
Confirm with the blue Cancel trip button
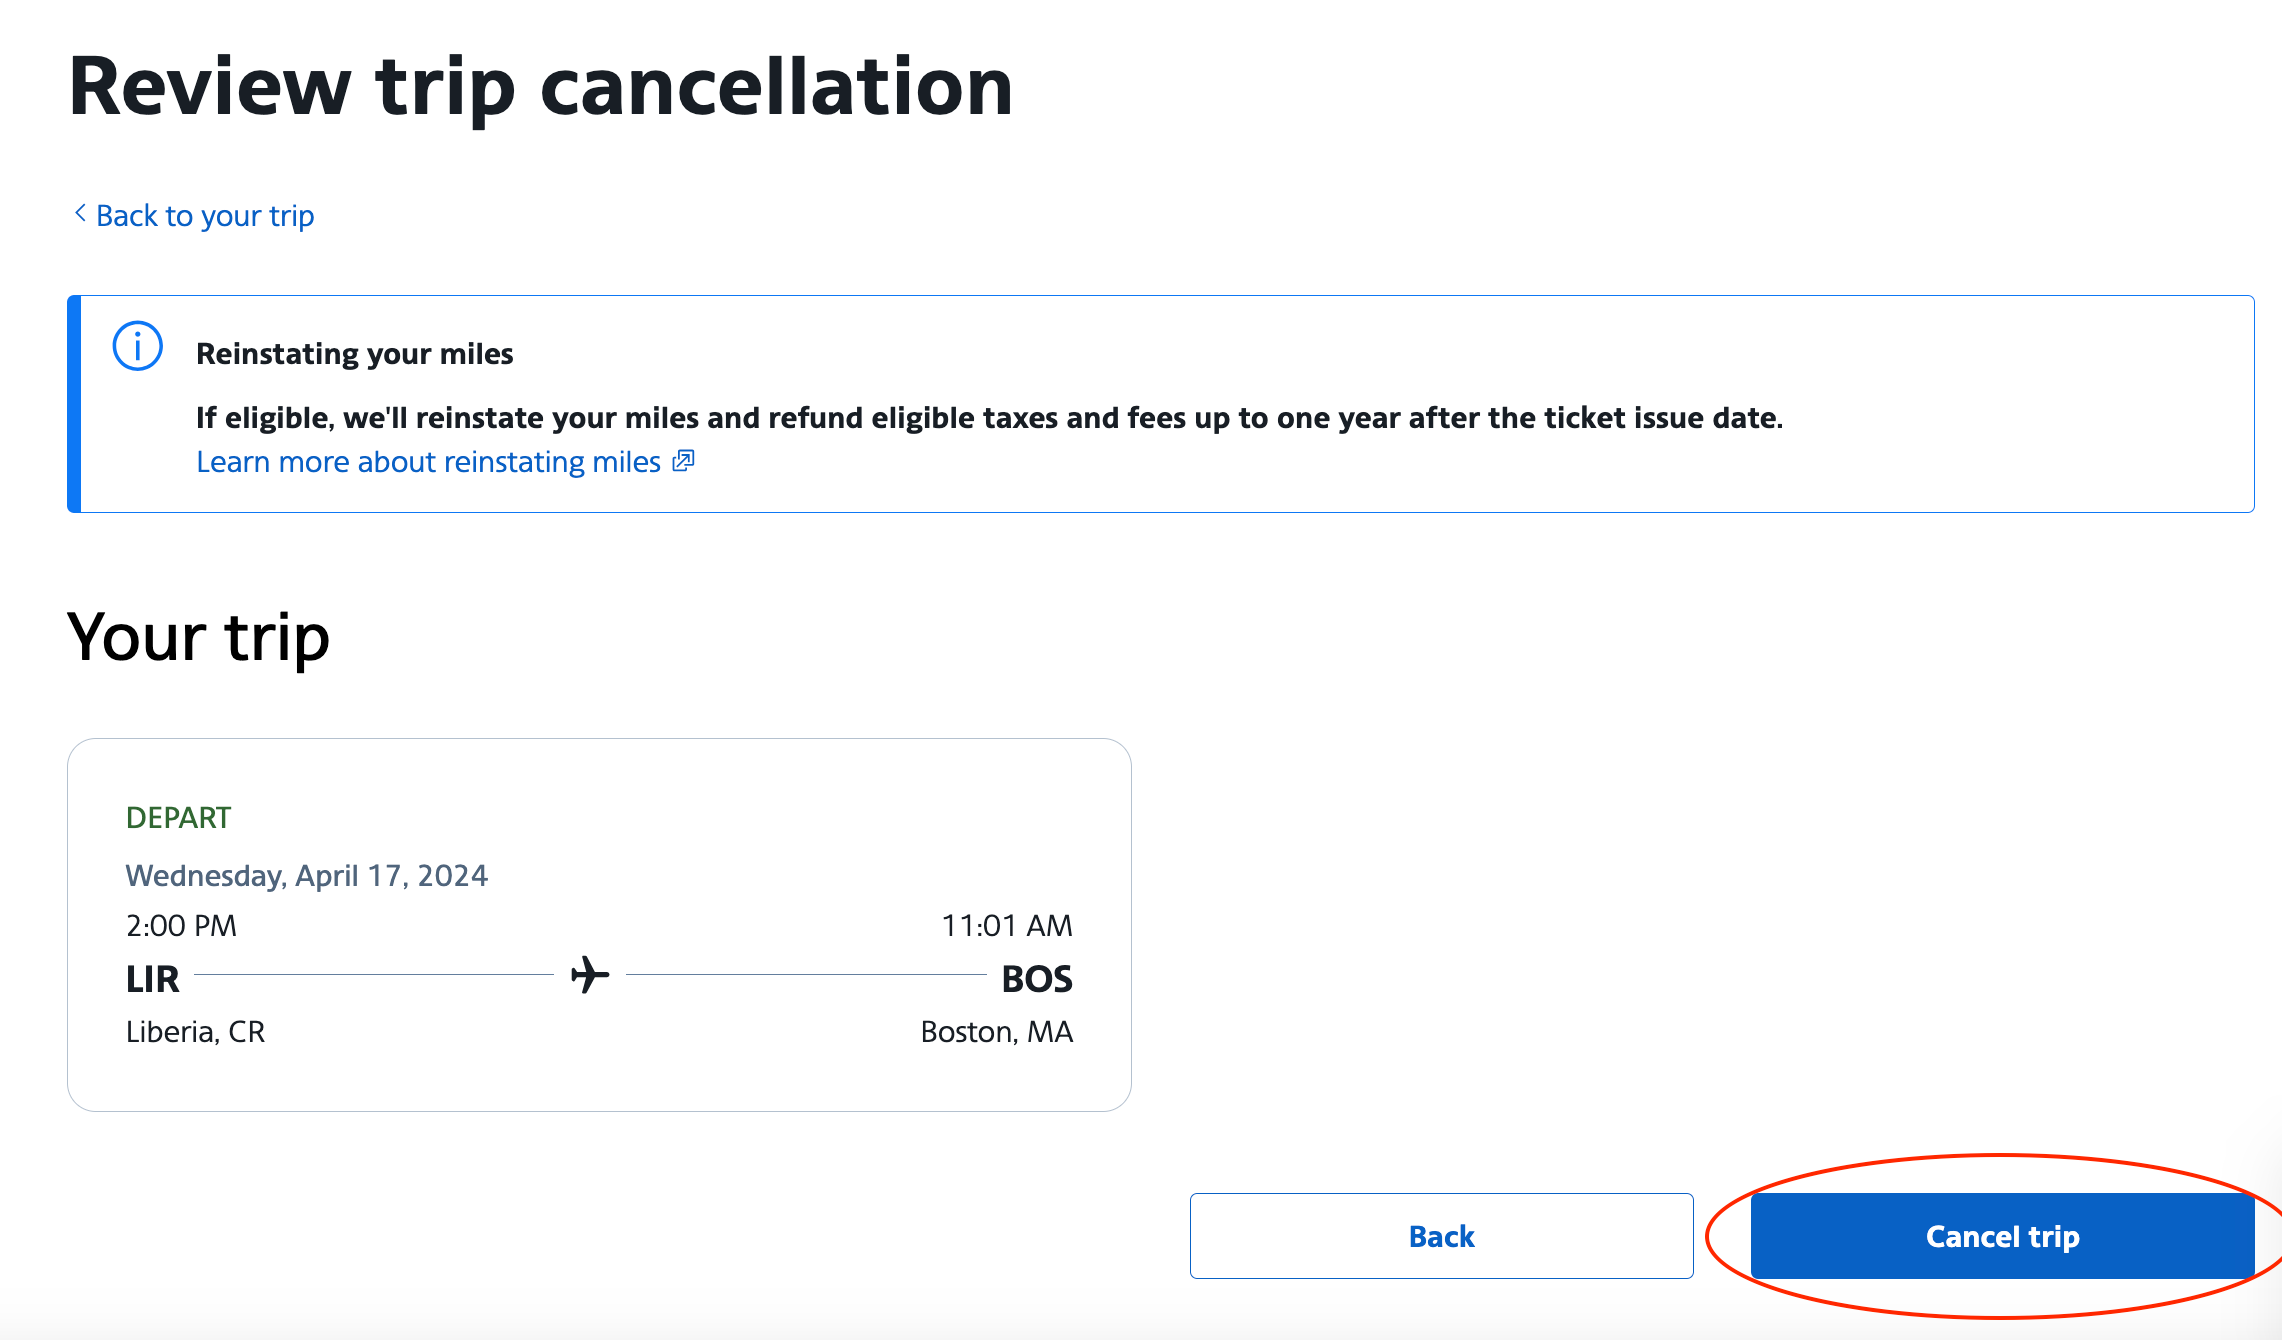click(x=2001, y=1236)
